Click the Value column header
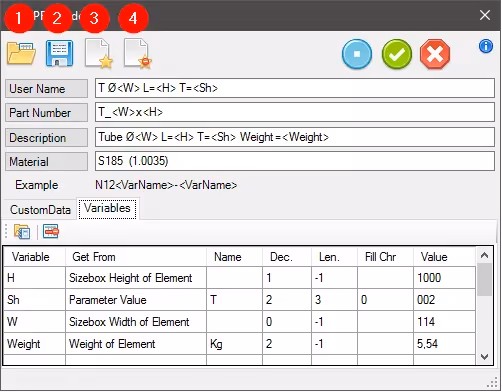Image resolution: width=502 pixels, height=392 pixels. click(x=445, y=257)
